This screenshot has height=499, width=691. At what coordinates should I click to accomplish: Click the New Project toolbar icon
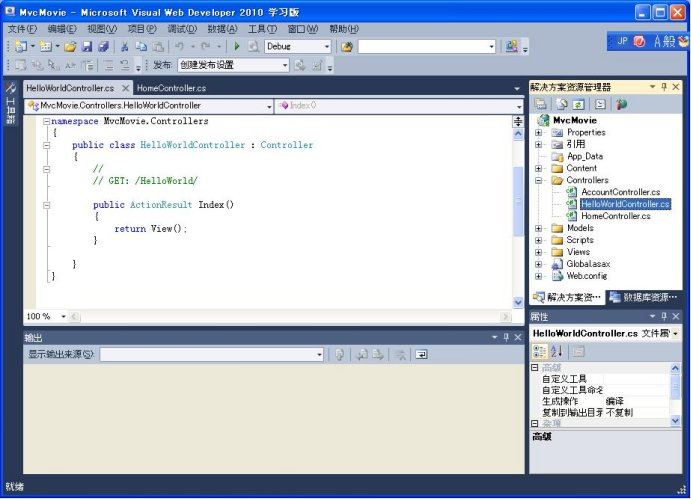(x=21, y=46)
